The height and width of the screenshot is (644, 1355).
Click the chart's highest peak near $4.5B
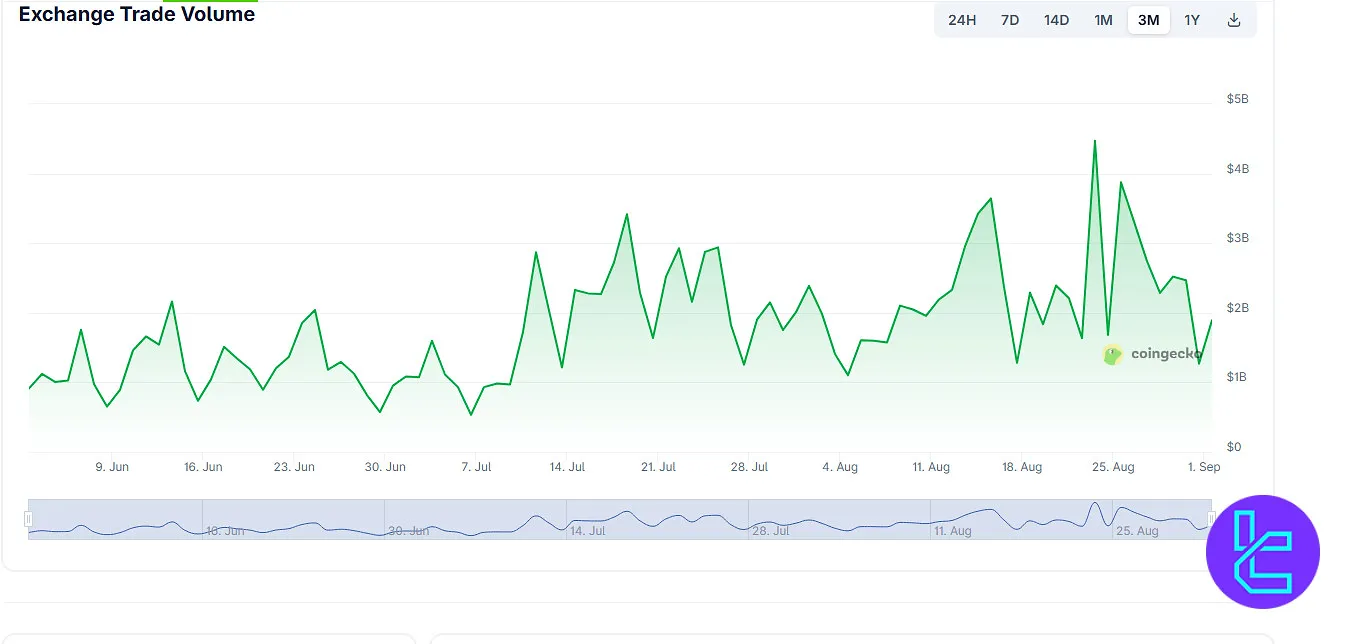[x=1095, y=141]
